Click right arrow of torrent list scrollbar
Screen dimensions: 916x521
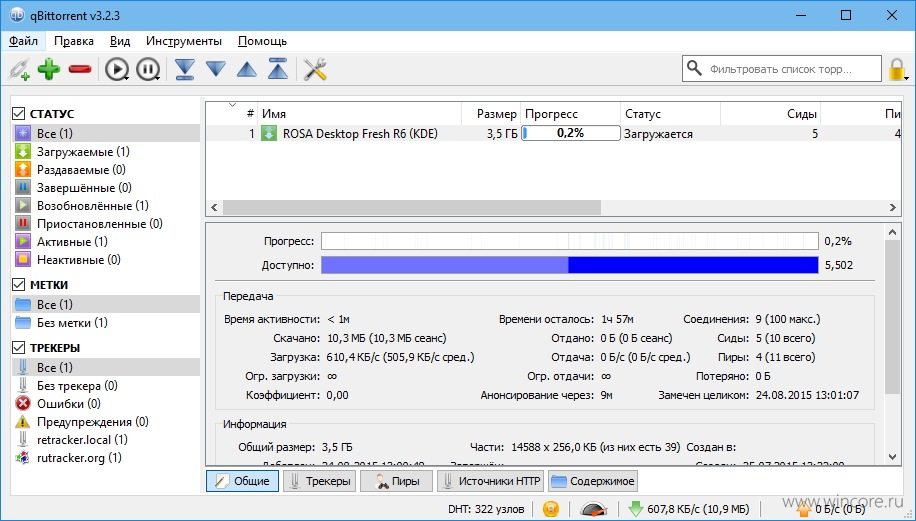tap(893, 207)
